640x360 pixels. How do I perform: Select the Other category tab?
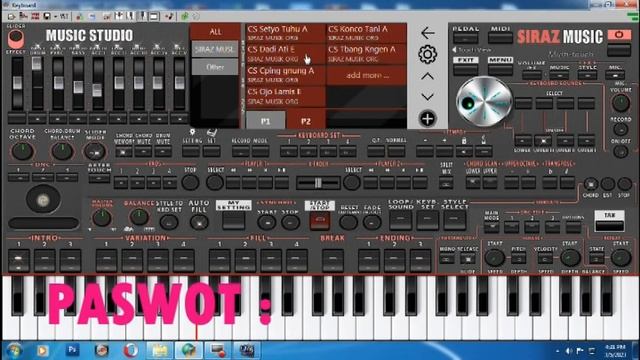[215, 67]
